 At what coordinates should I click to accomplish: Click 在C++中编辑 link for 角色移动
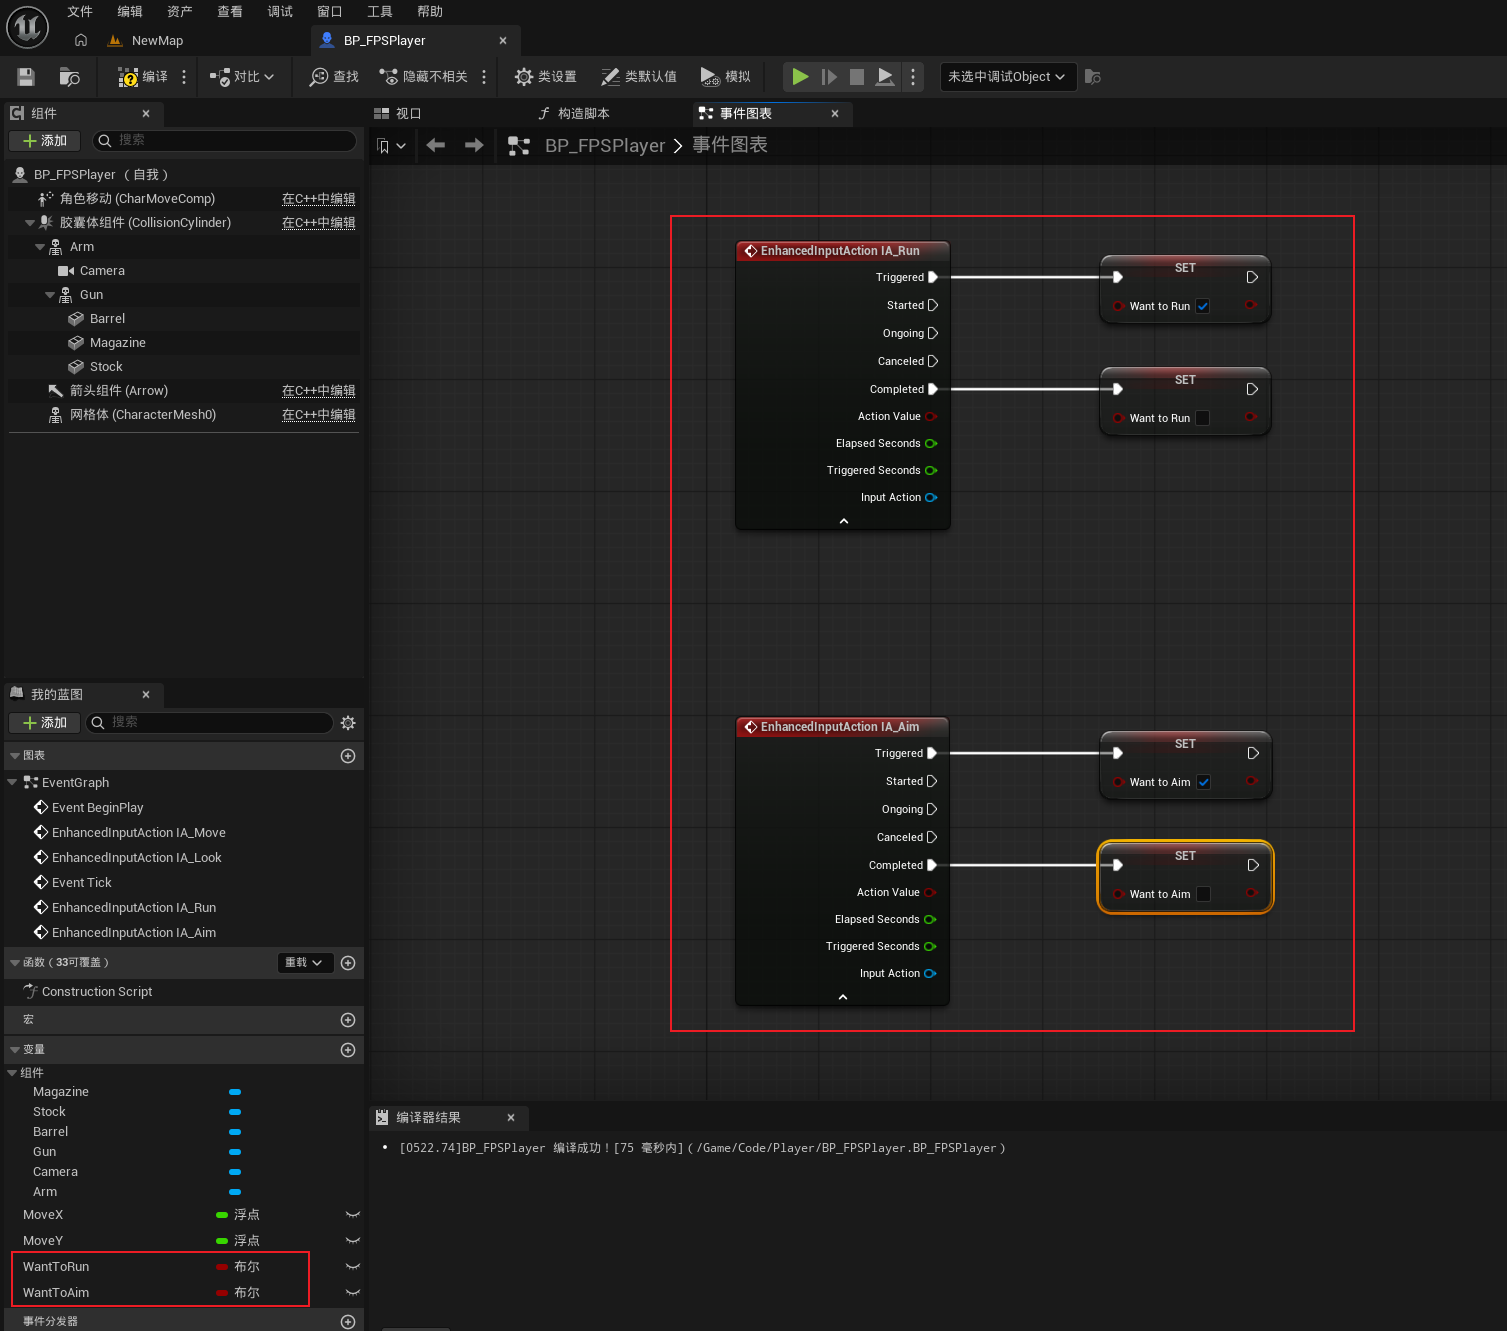318,199
